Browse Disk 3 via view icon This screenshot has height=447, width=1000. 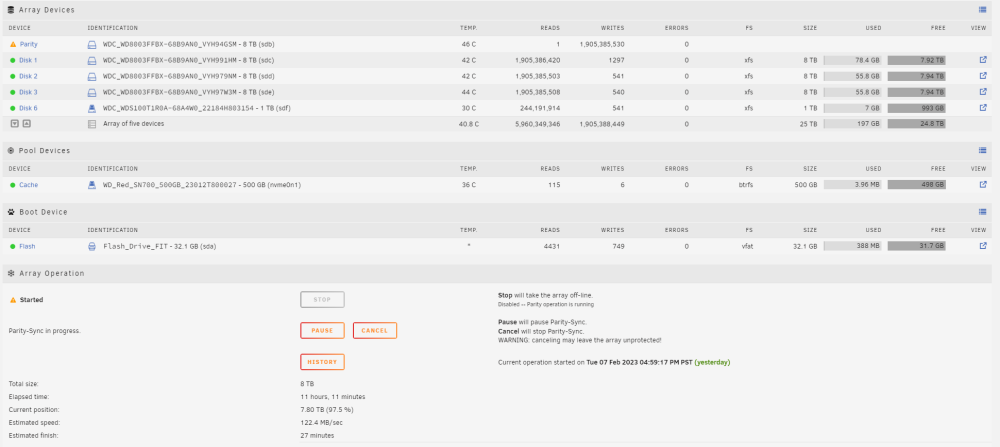(983, 92)
